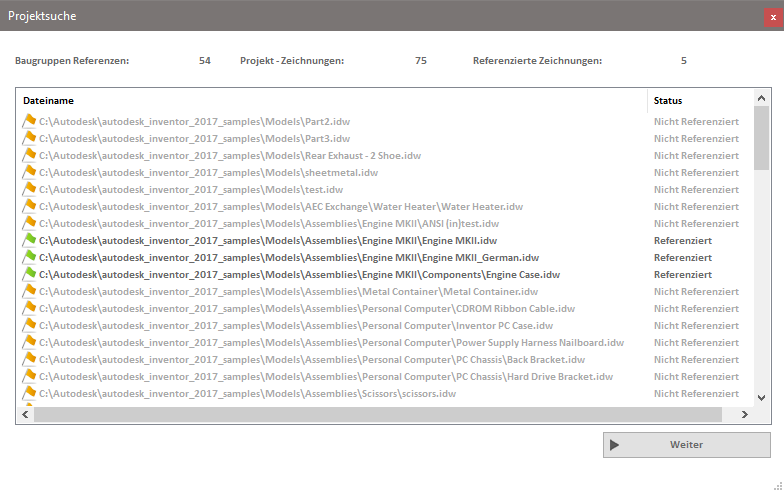The width and height of the screenshot is (784, 492).
Task: Click the flag icon for CDROM Ribbon Cable.idw
Action: (30, 308)
